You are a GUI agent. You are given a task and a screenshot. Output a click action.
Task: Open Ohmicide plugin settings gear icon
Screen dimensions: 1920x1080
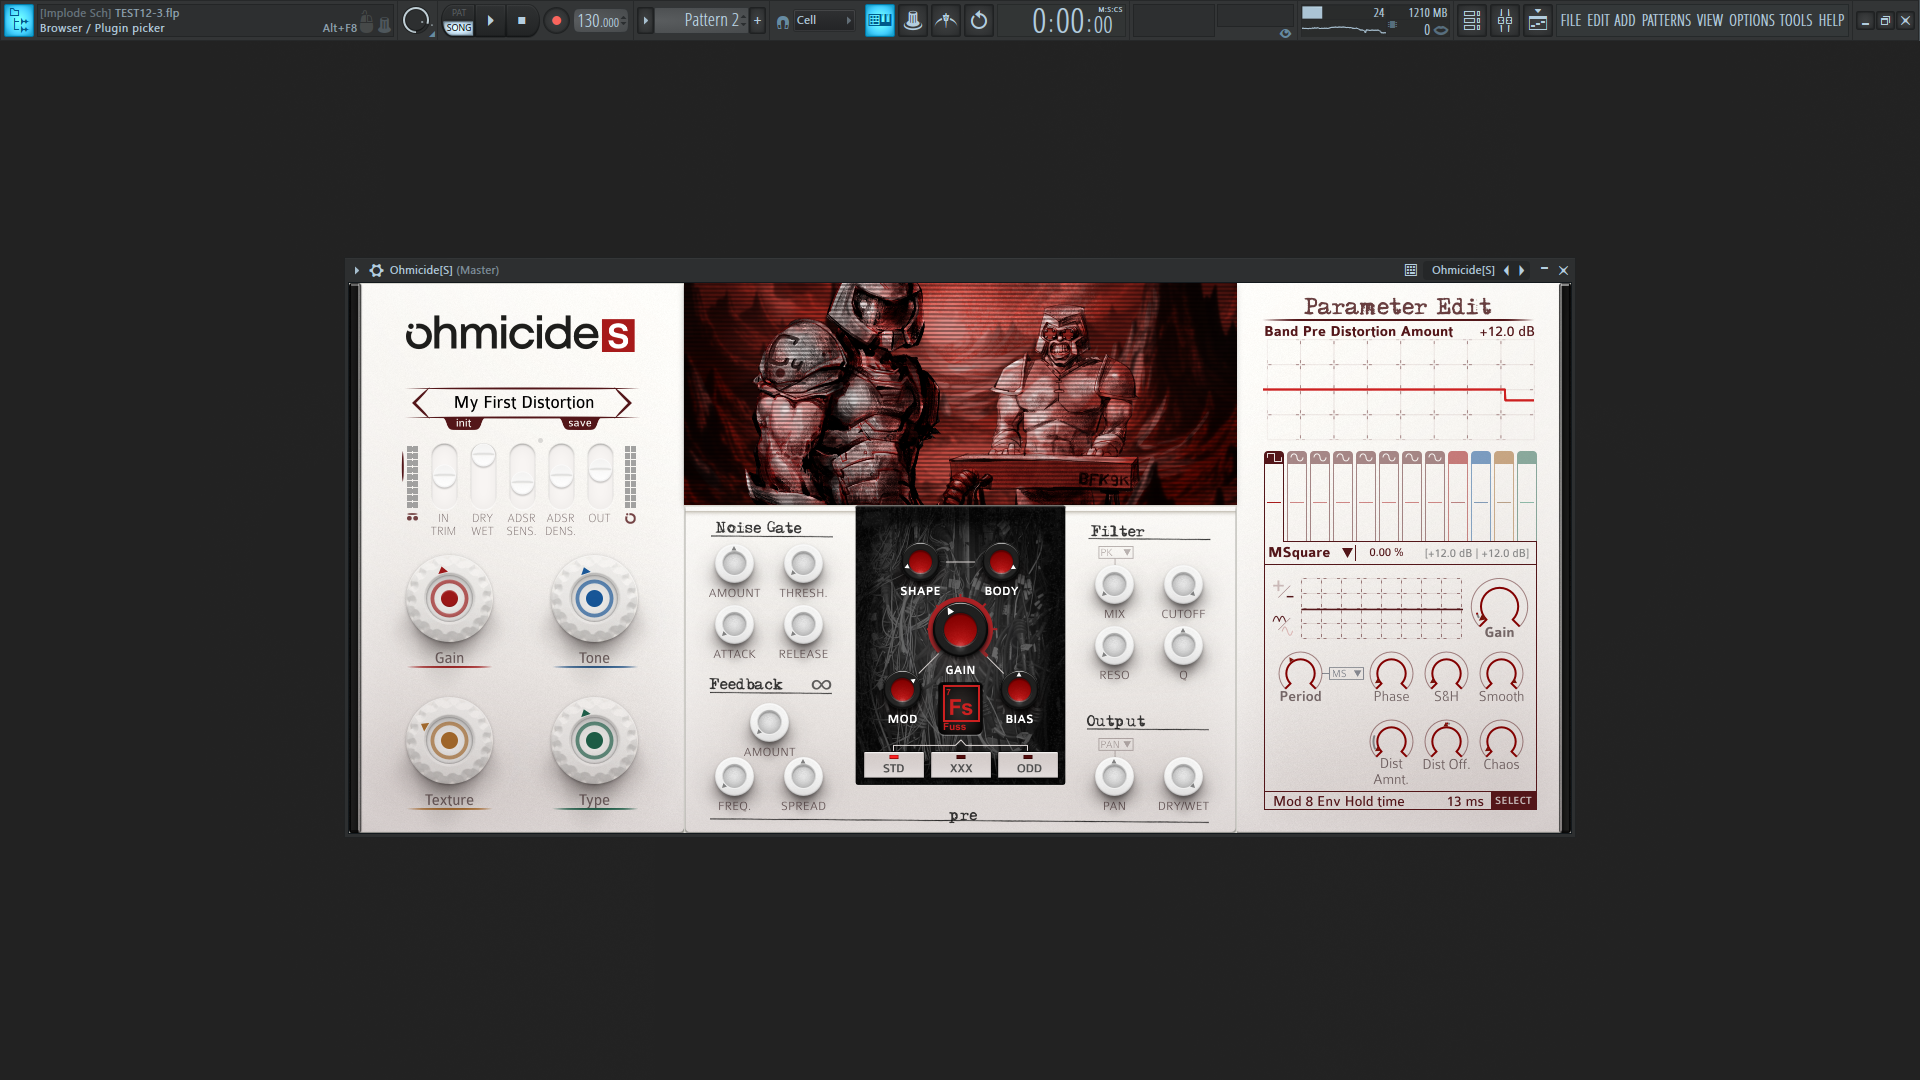[376, 270]
